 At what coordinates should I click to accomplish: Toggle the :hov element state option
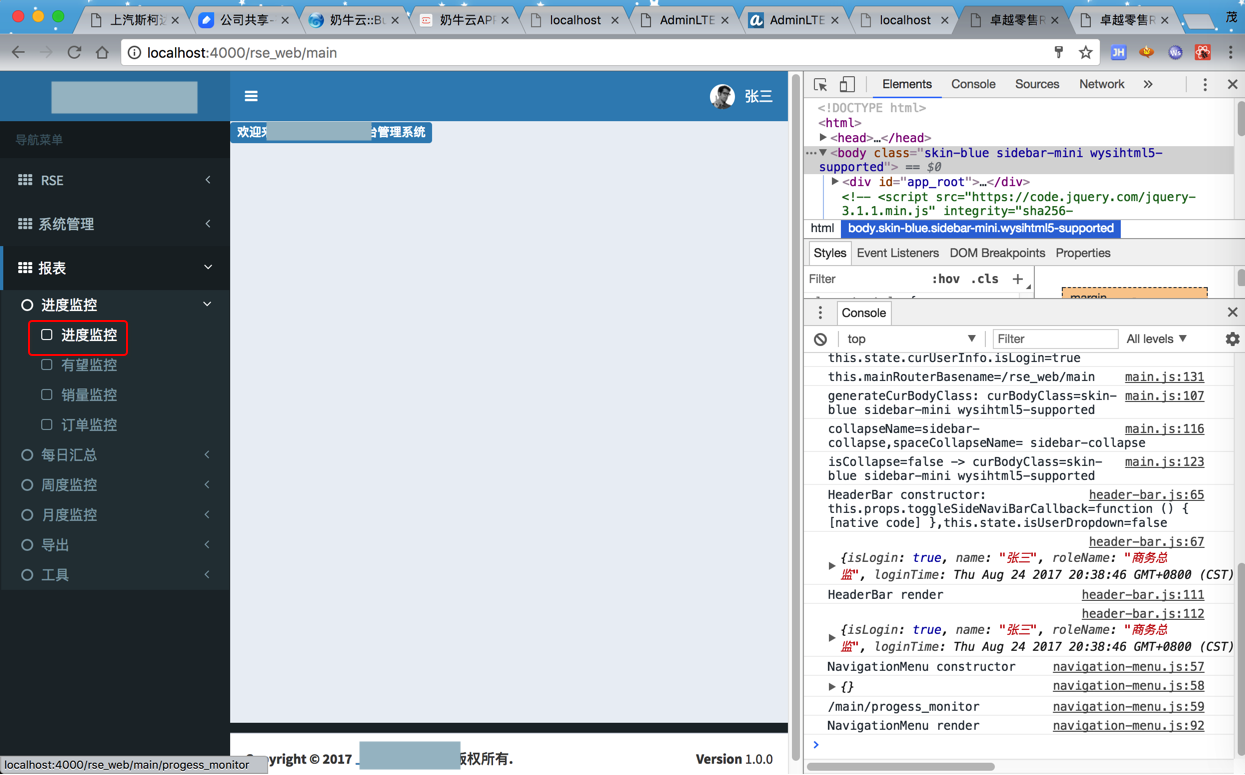tap(945, 279)
